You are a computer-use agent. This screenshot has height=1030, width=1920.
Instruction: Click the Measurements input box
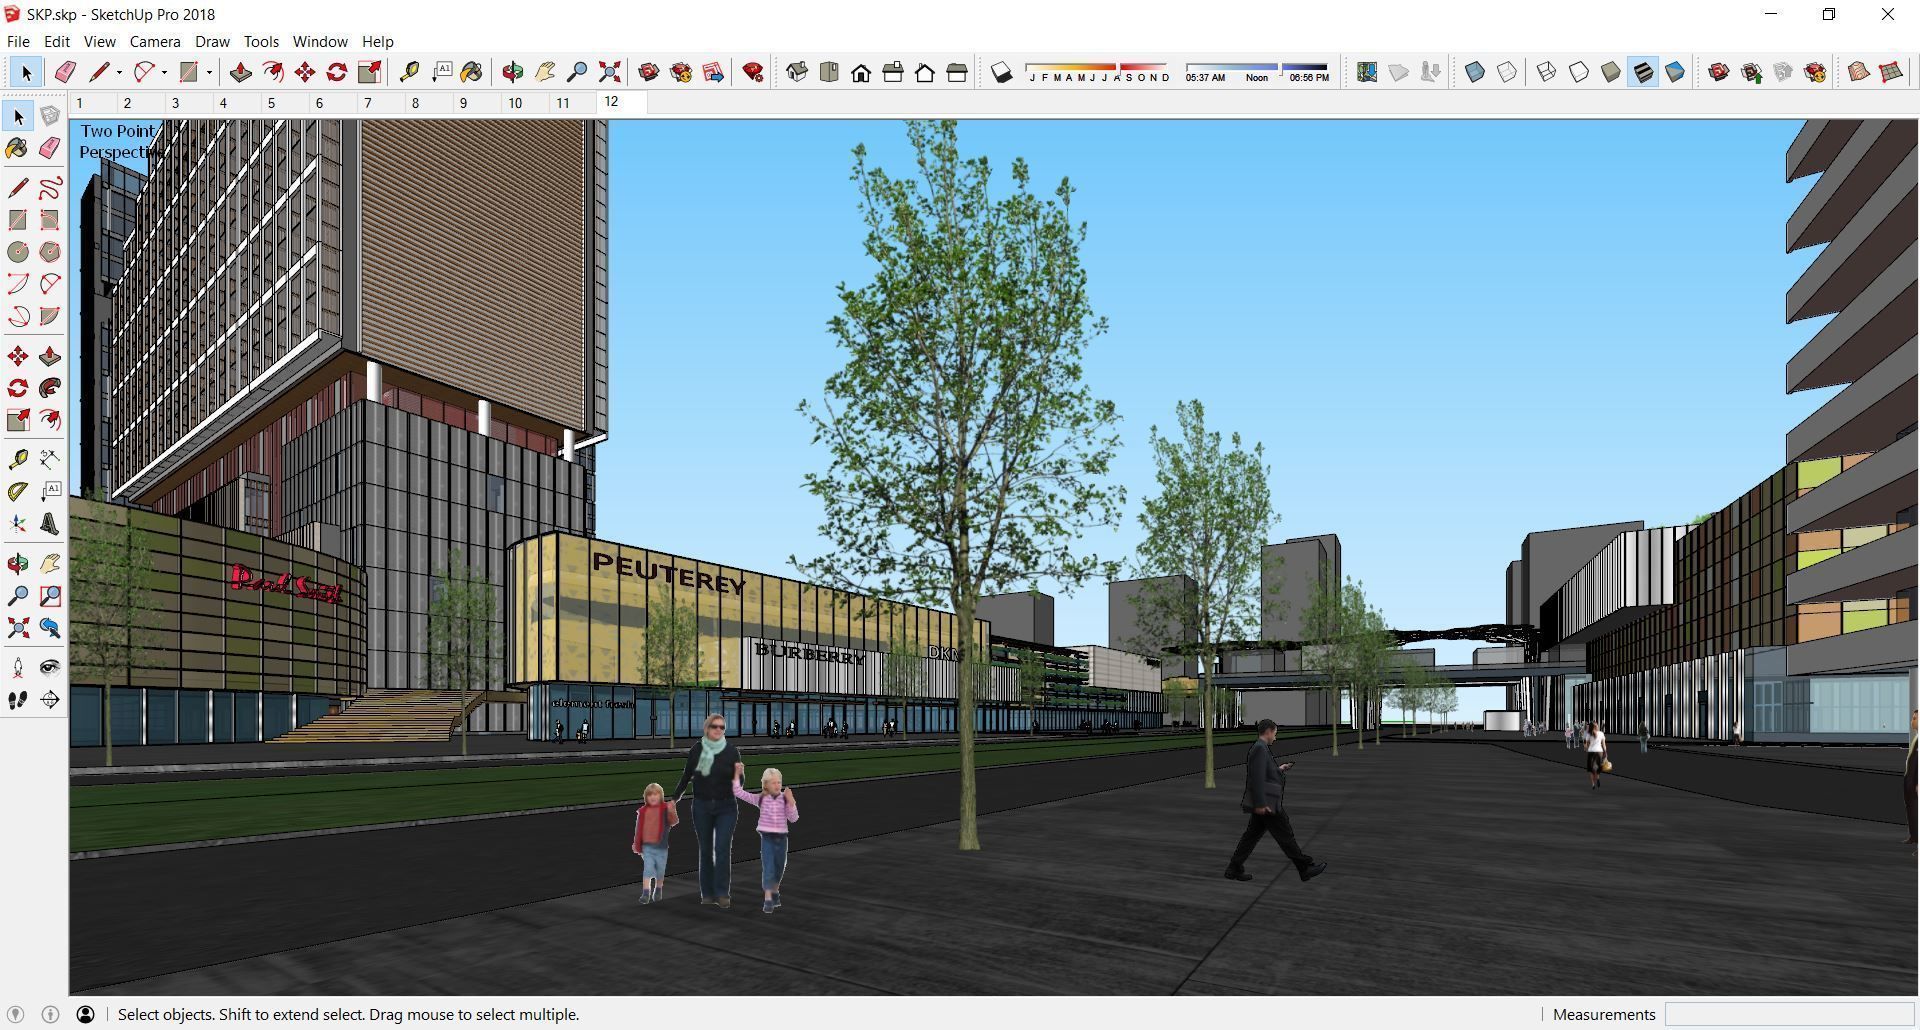coord(1788,1014)
